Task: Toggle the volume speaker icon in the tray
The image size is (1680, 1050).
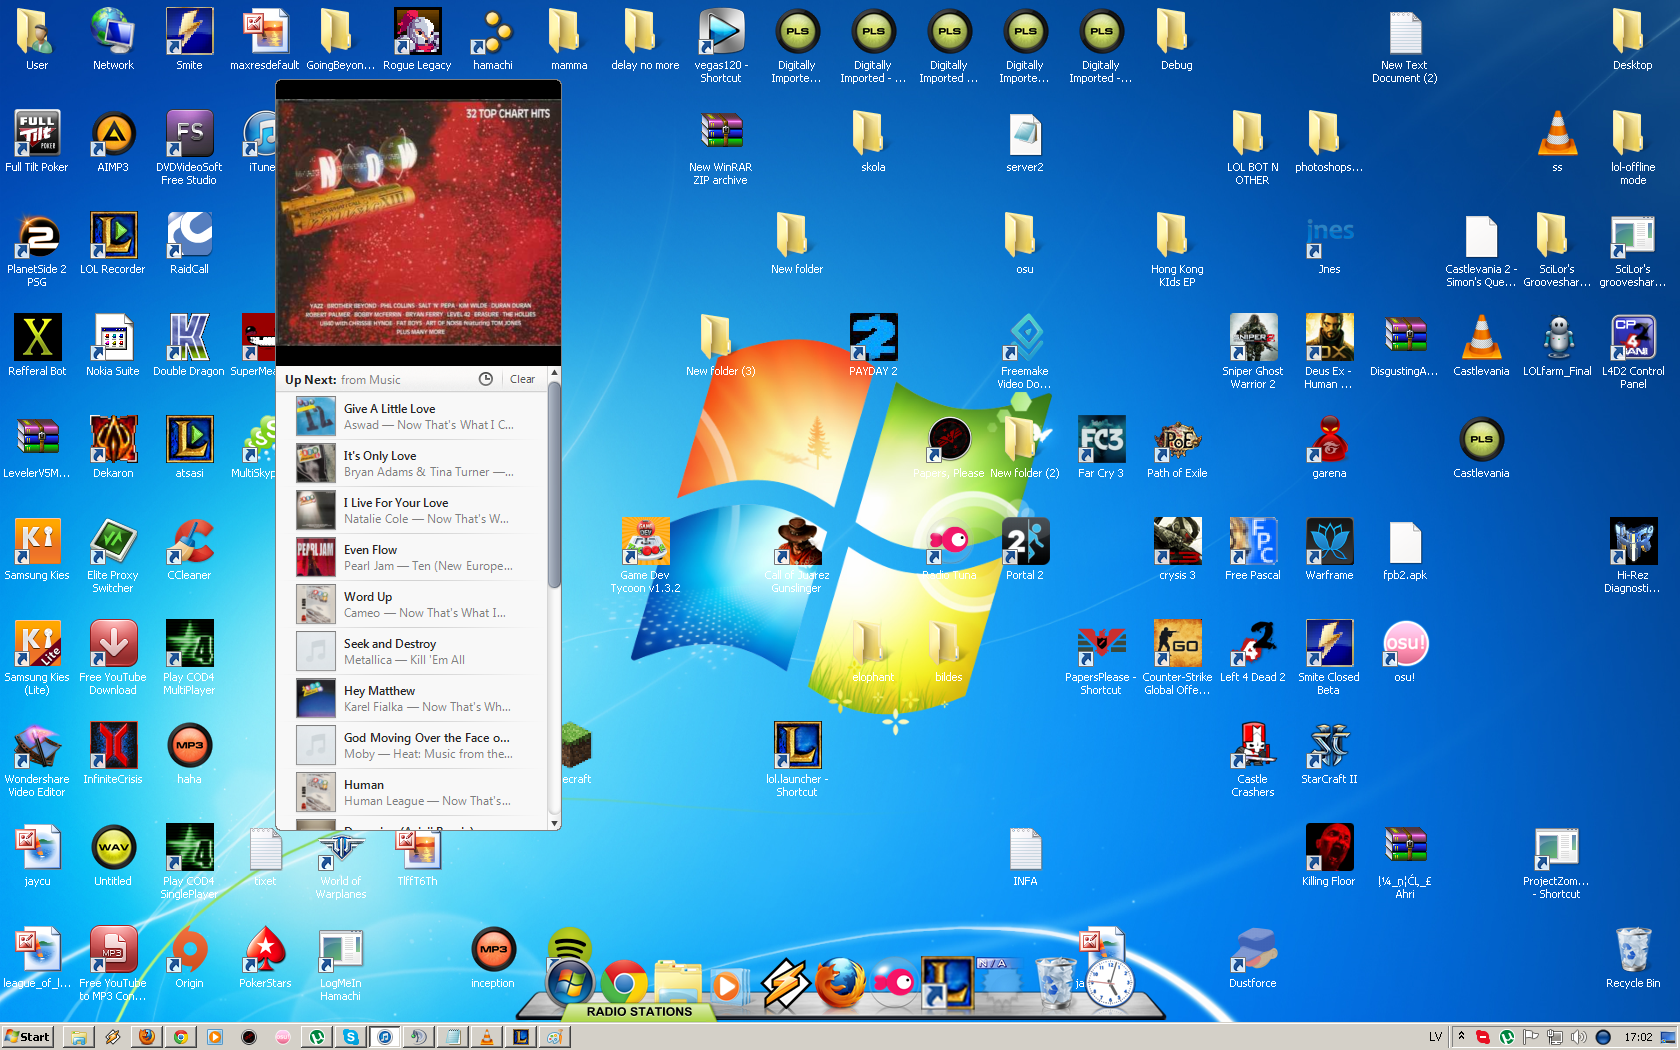Action: tap(1578, 1037)
